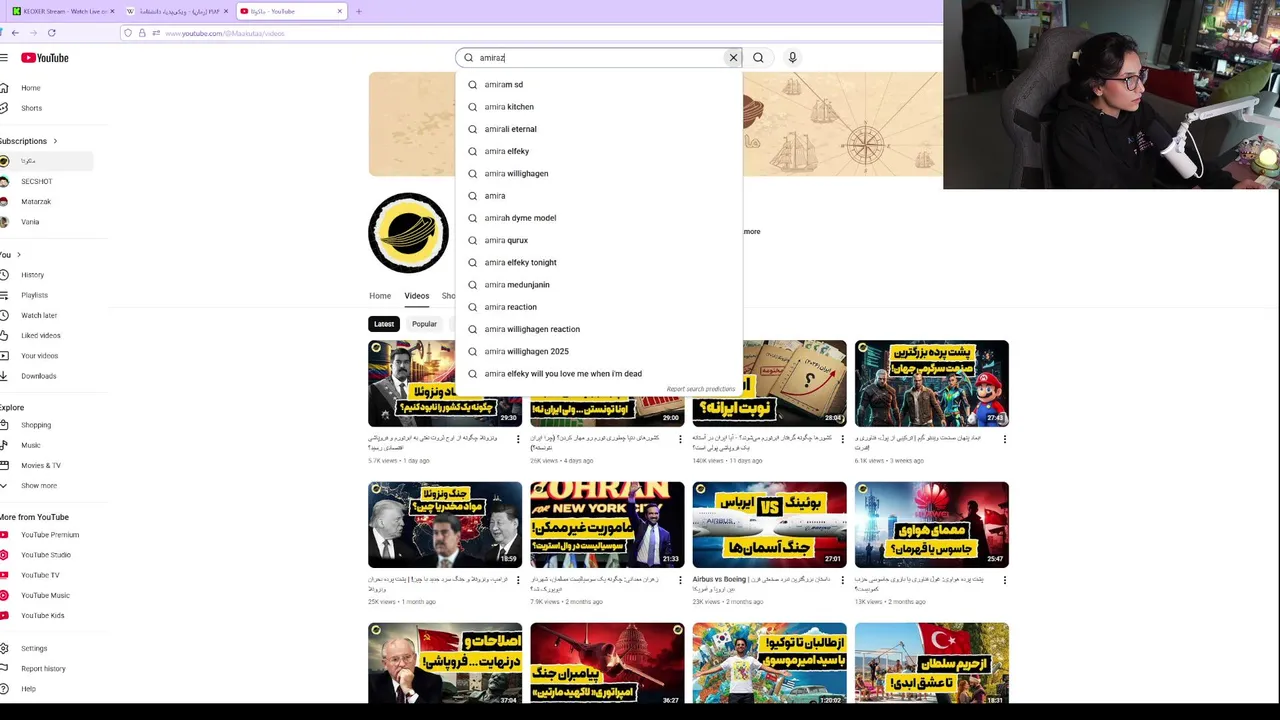Open Shopping under Explore
Viewport: 1280px width, 720px height.
pyautogui.click(x=36, y=425)
